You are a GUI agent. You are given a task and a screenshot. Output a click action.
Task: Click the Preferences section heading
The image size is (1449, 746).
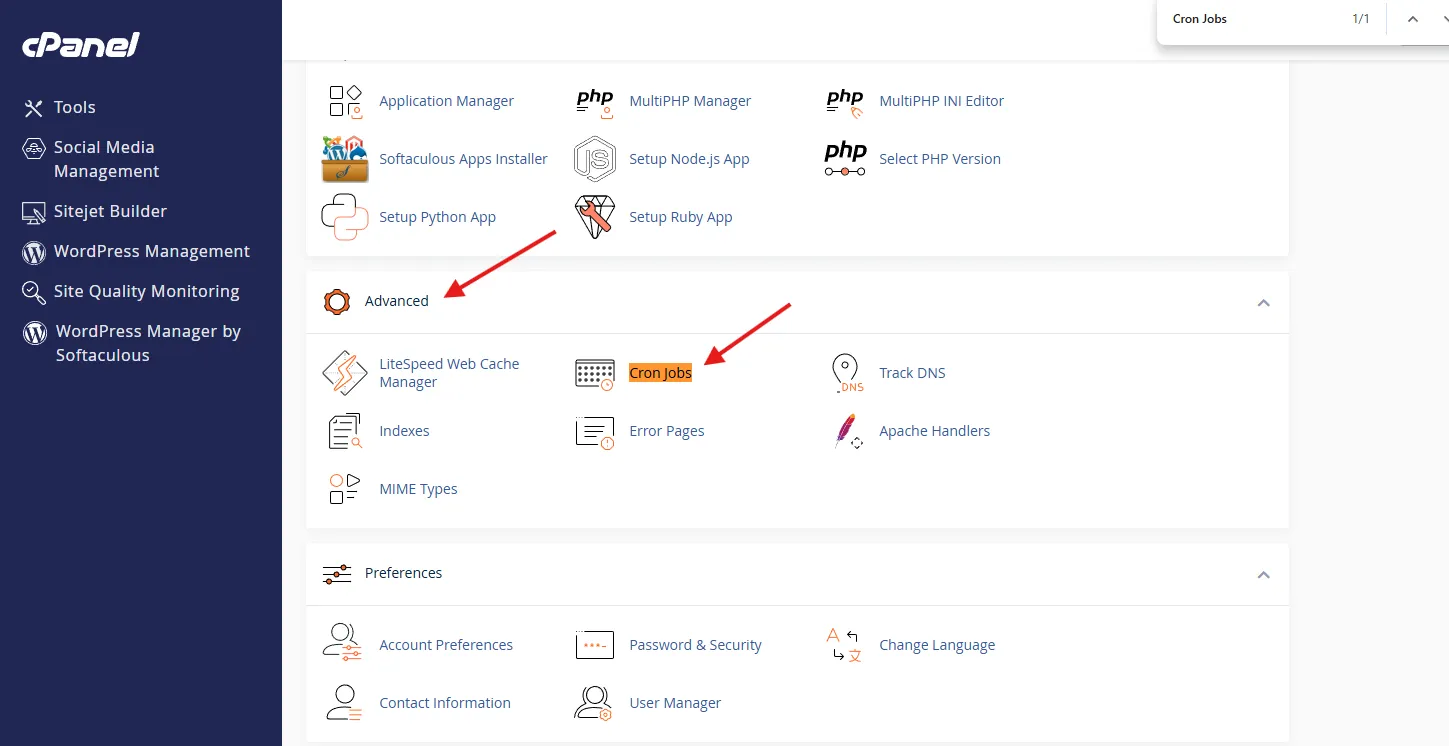(x=403, y=573)
